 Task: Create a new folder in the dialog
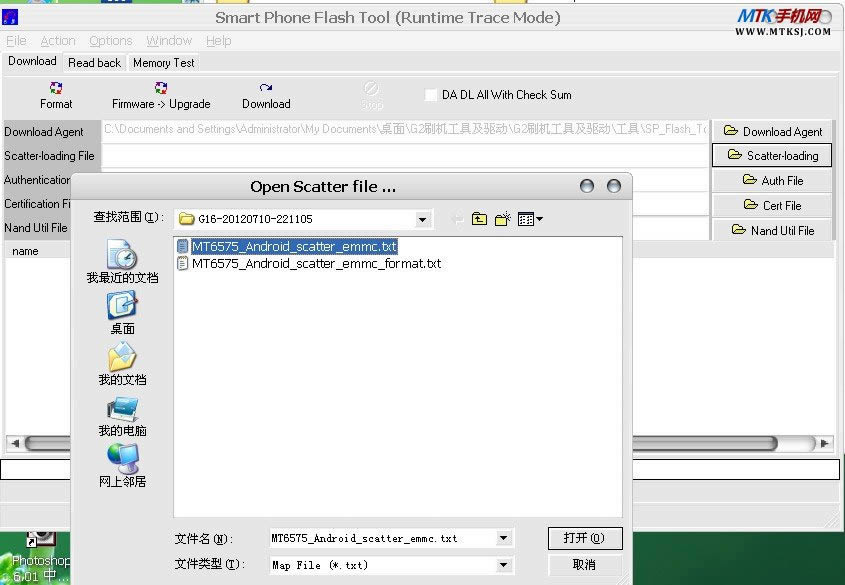(502, 219)
